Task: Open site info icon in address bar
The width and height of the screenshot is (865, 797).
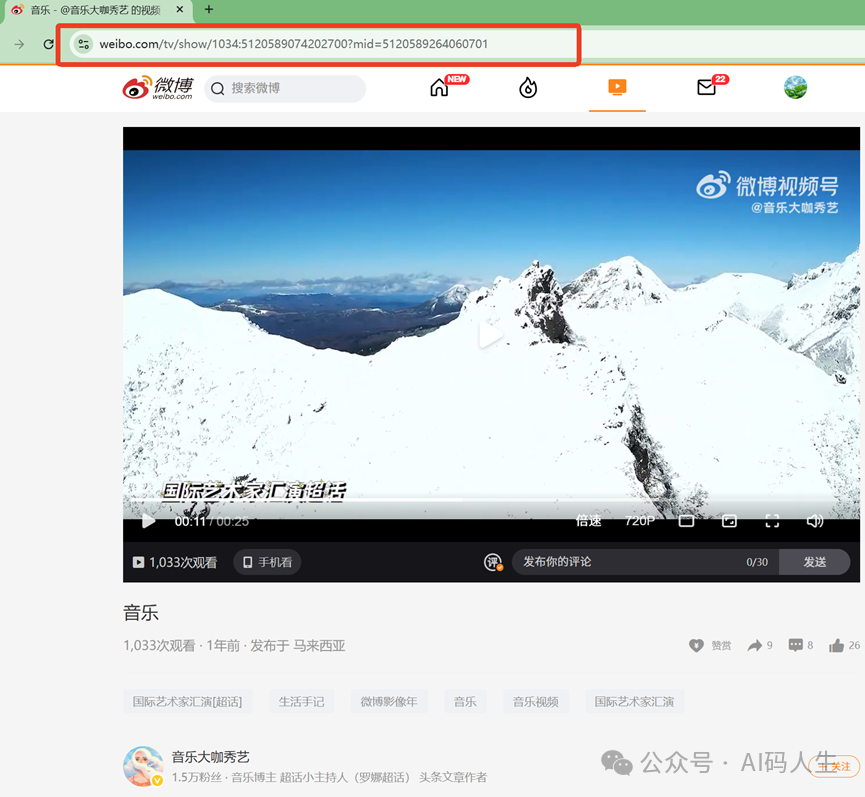Action: [x=84, y=44]
